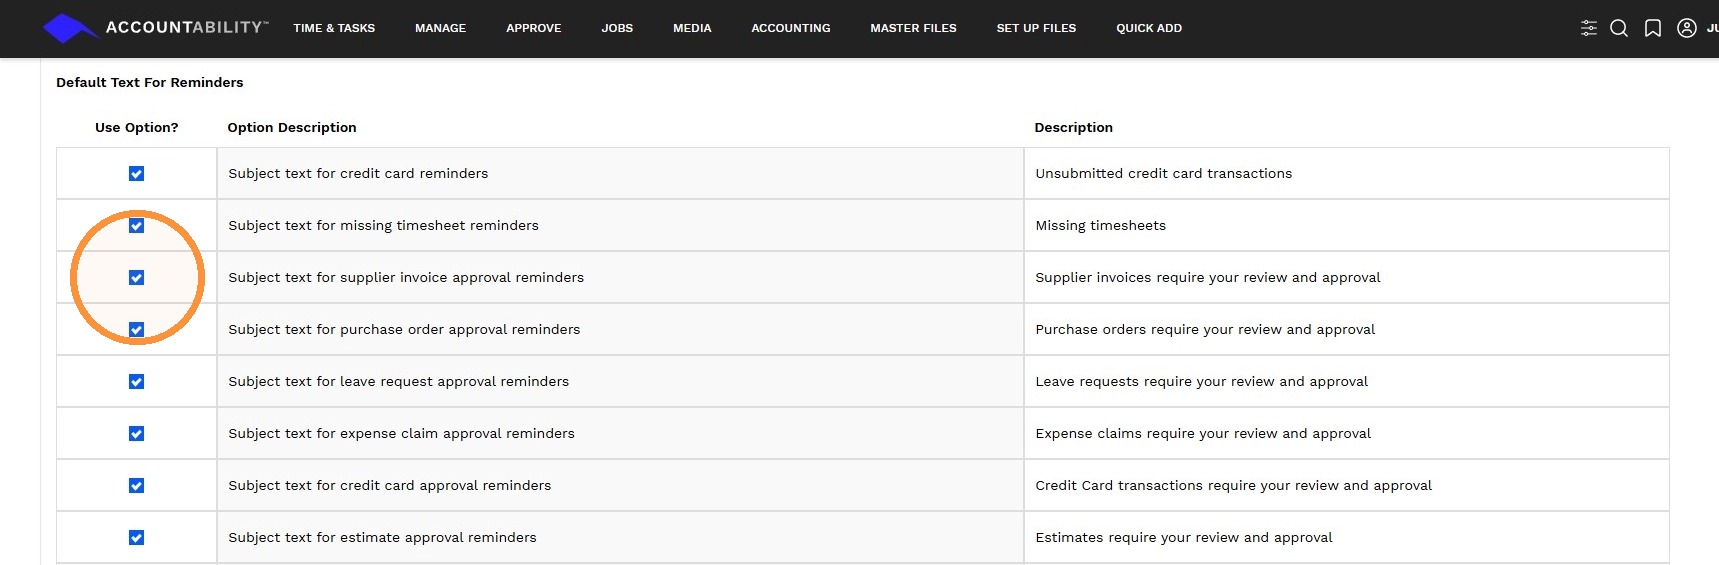Toggle purchase order approval reminders checkbox
Viewport: 1719px width, 565px height.
coord(137,330)
